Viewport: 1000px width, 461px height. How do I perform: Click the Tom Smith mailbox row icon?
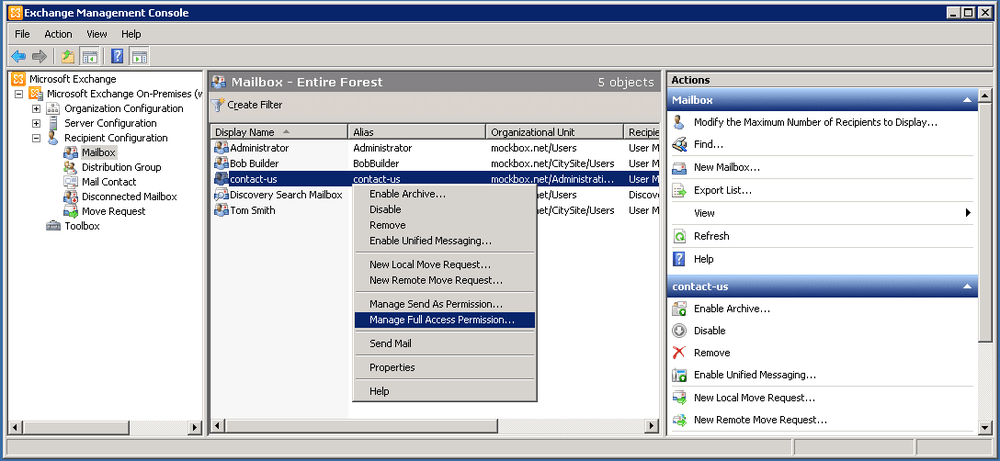[x=221, y=210]
